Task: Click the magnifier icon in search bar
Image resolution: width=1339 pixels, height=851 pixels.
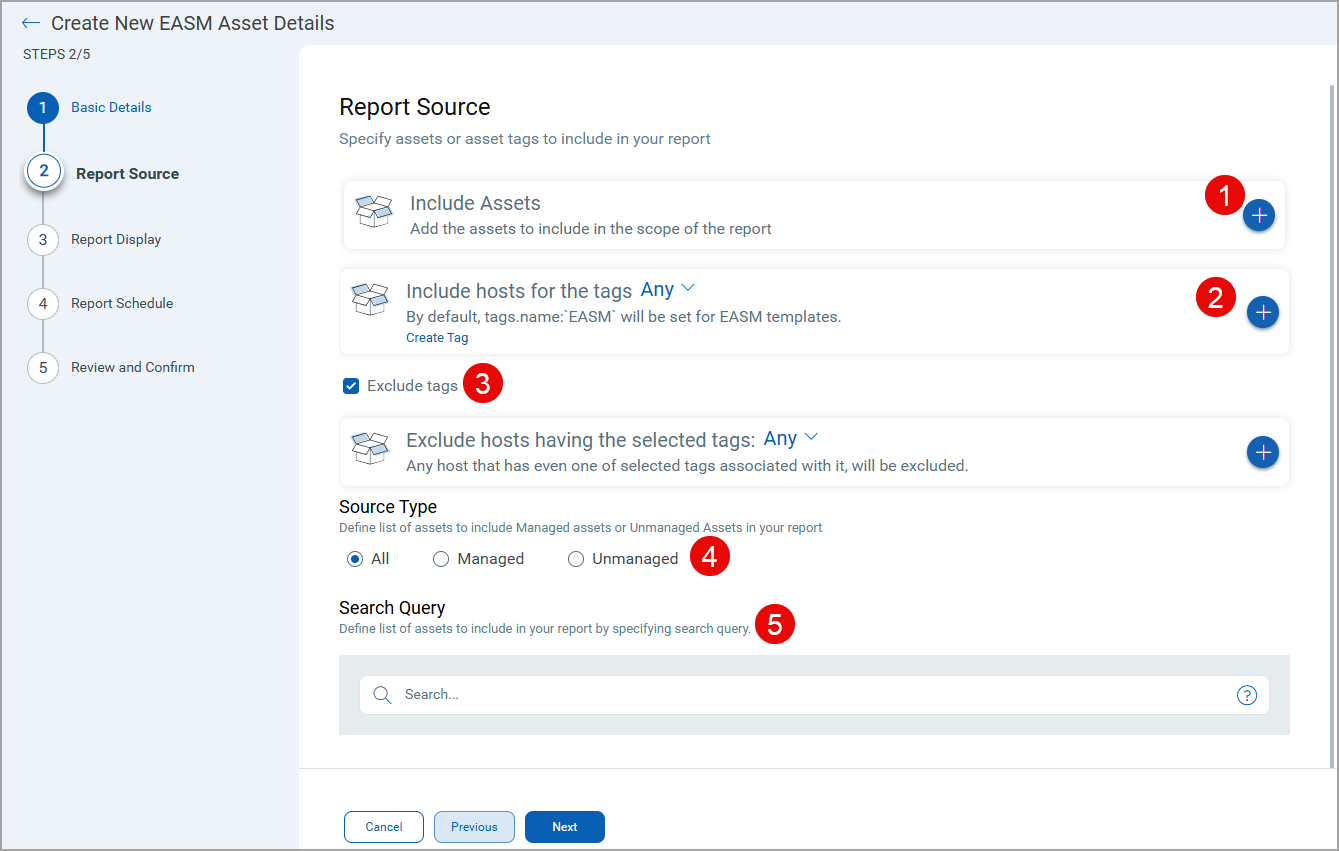Action: point(381,695)
